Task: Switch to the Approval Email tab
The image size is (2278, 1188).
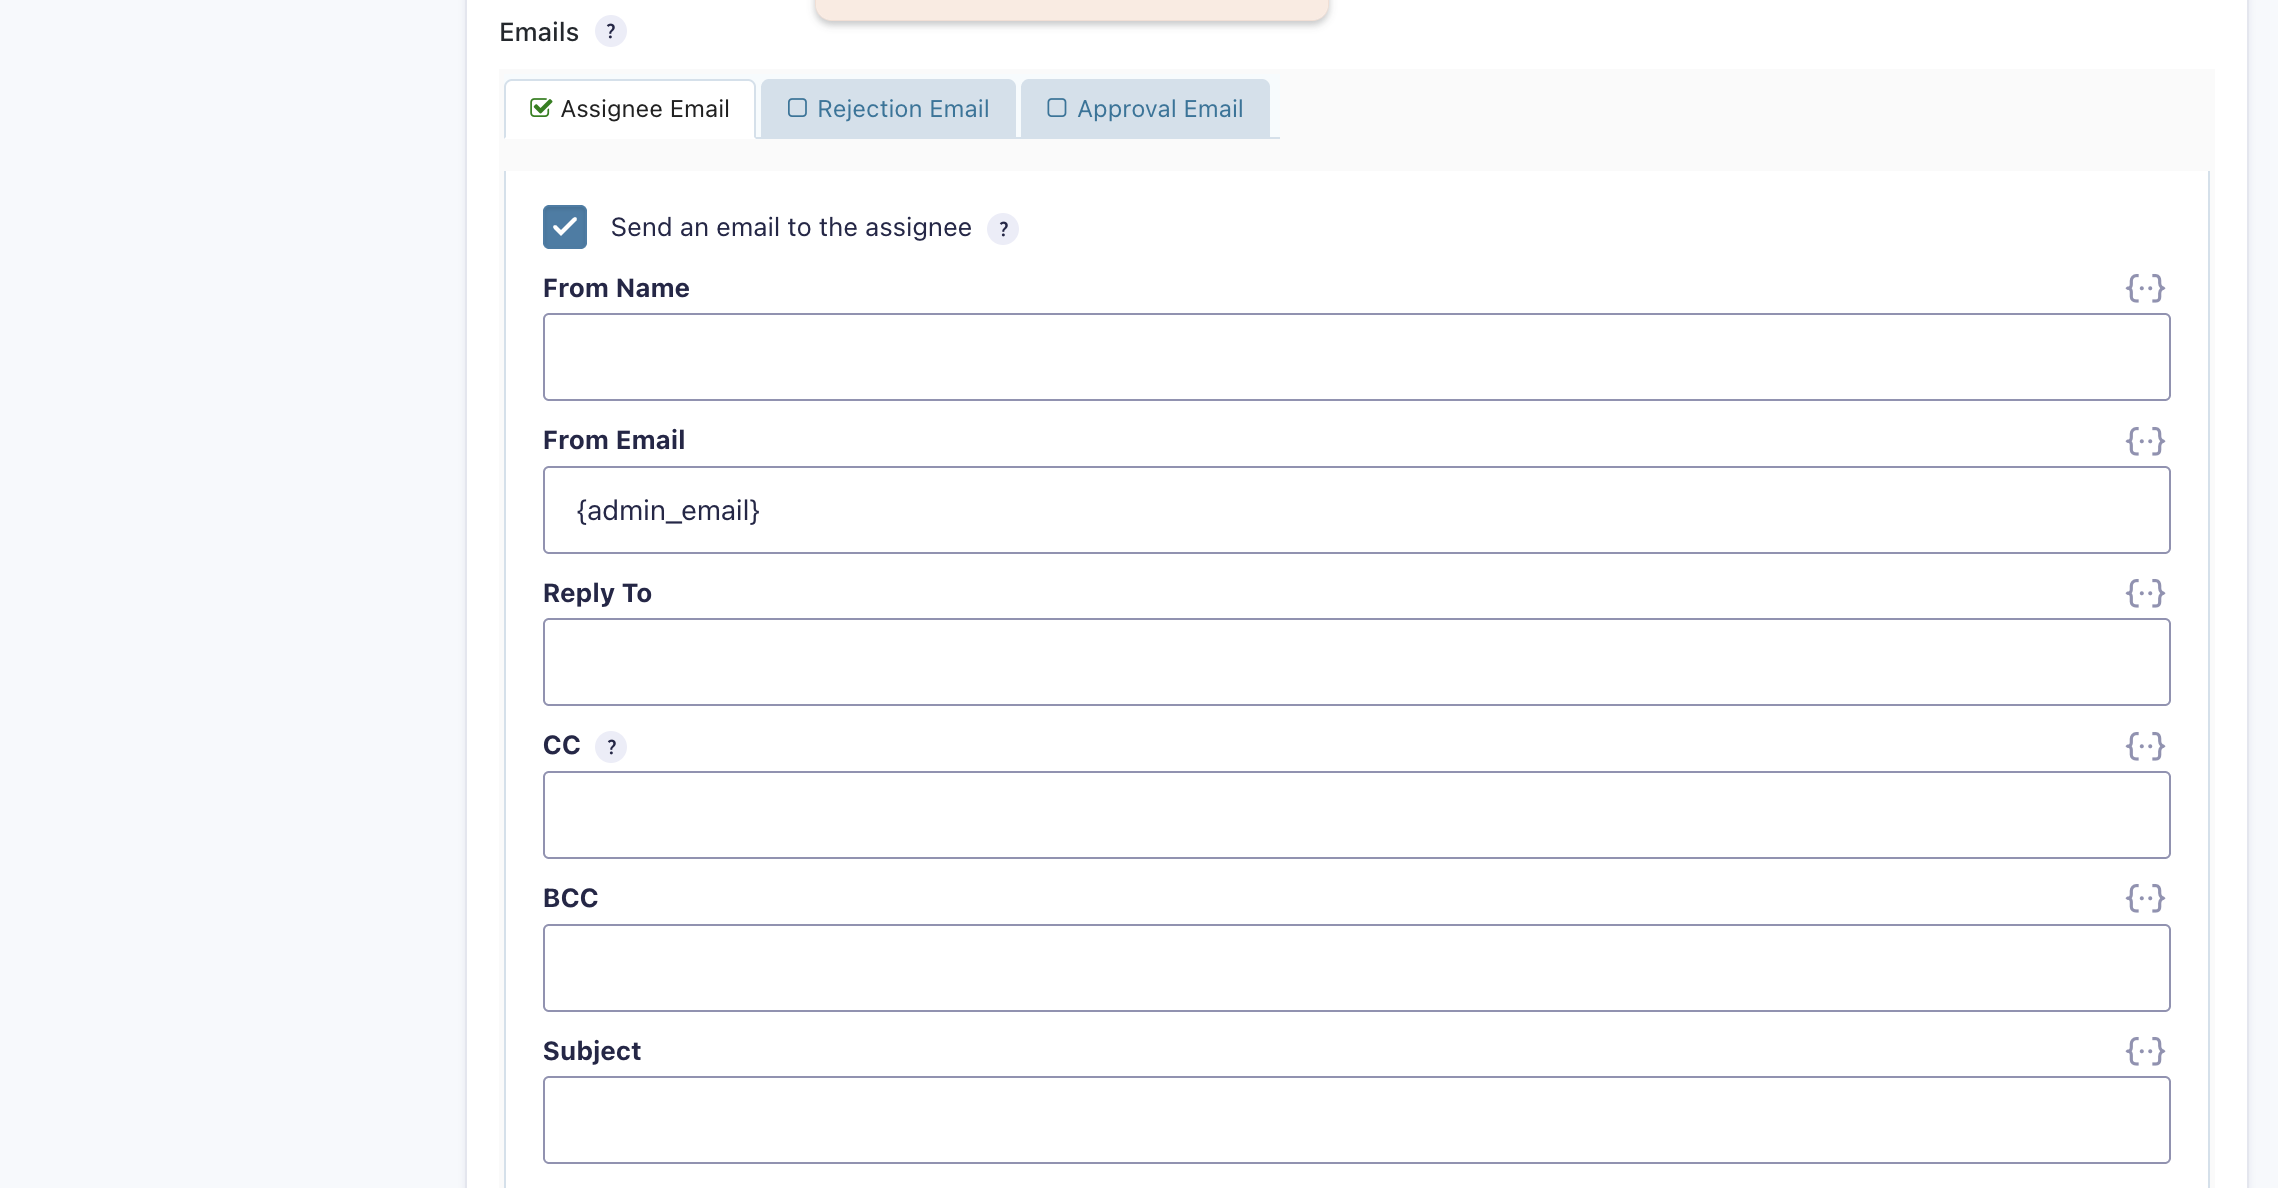Action: click(x=1145, y=109)
